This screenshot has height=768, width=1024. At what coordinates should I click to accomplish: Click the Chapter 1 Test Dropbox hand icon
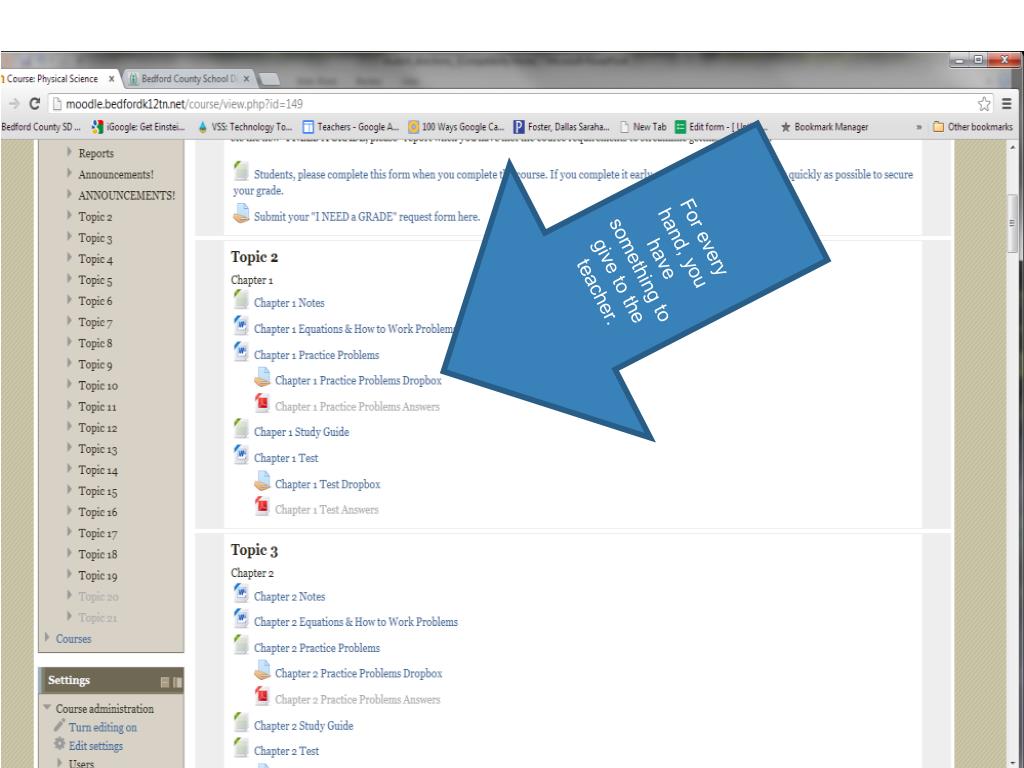[263, 481]
